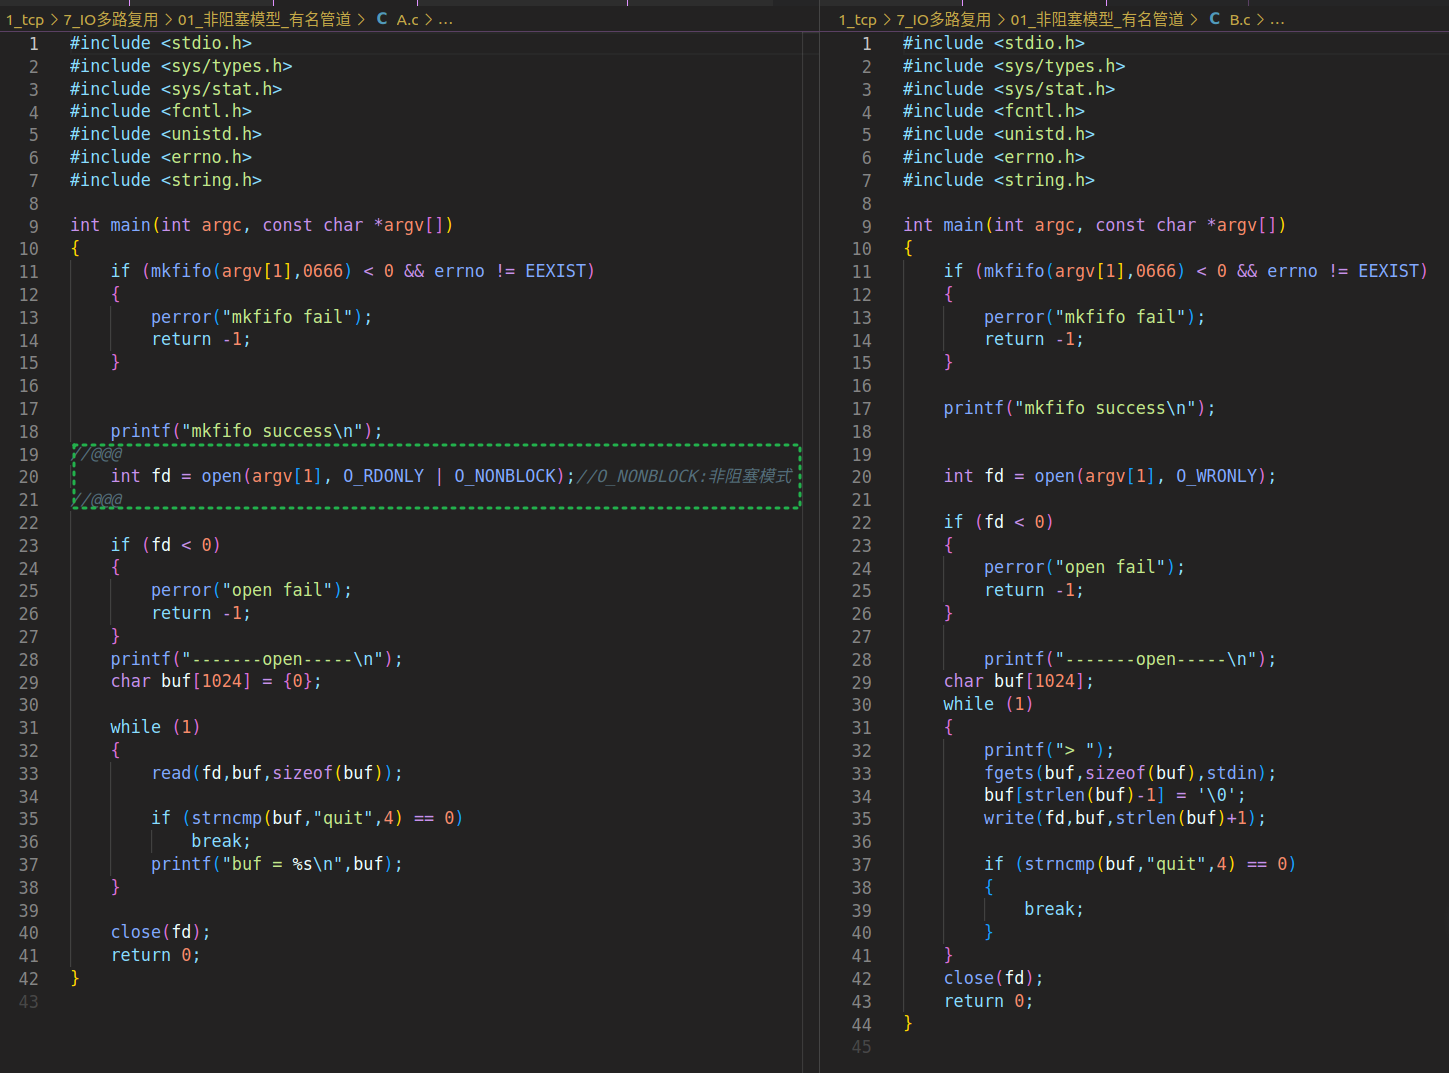
Task: Click "buf[strlen(buf)-1] = '\0';" in B.c
Action: pos(1115,795)
